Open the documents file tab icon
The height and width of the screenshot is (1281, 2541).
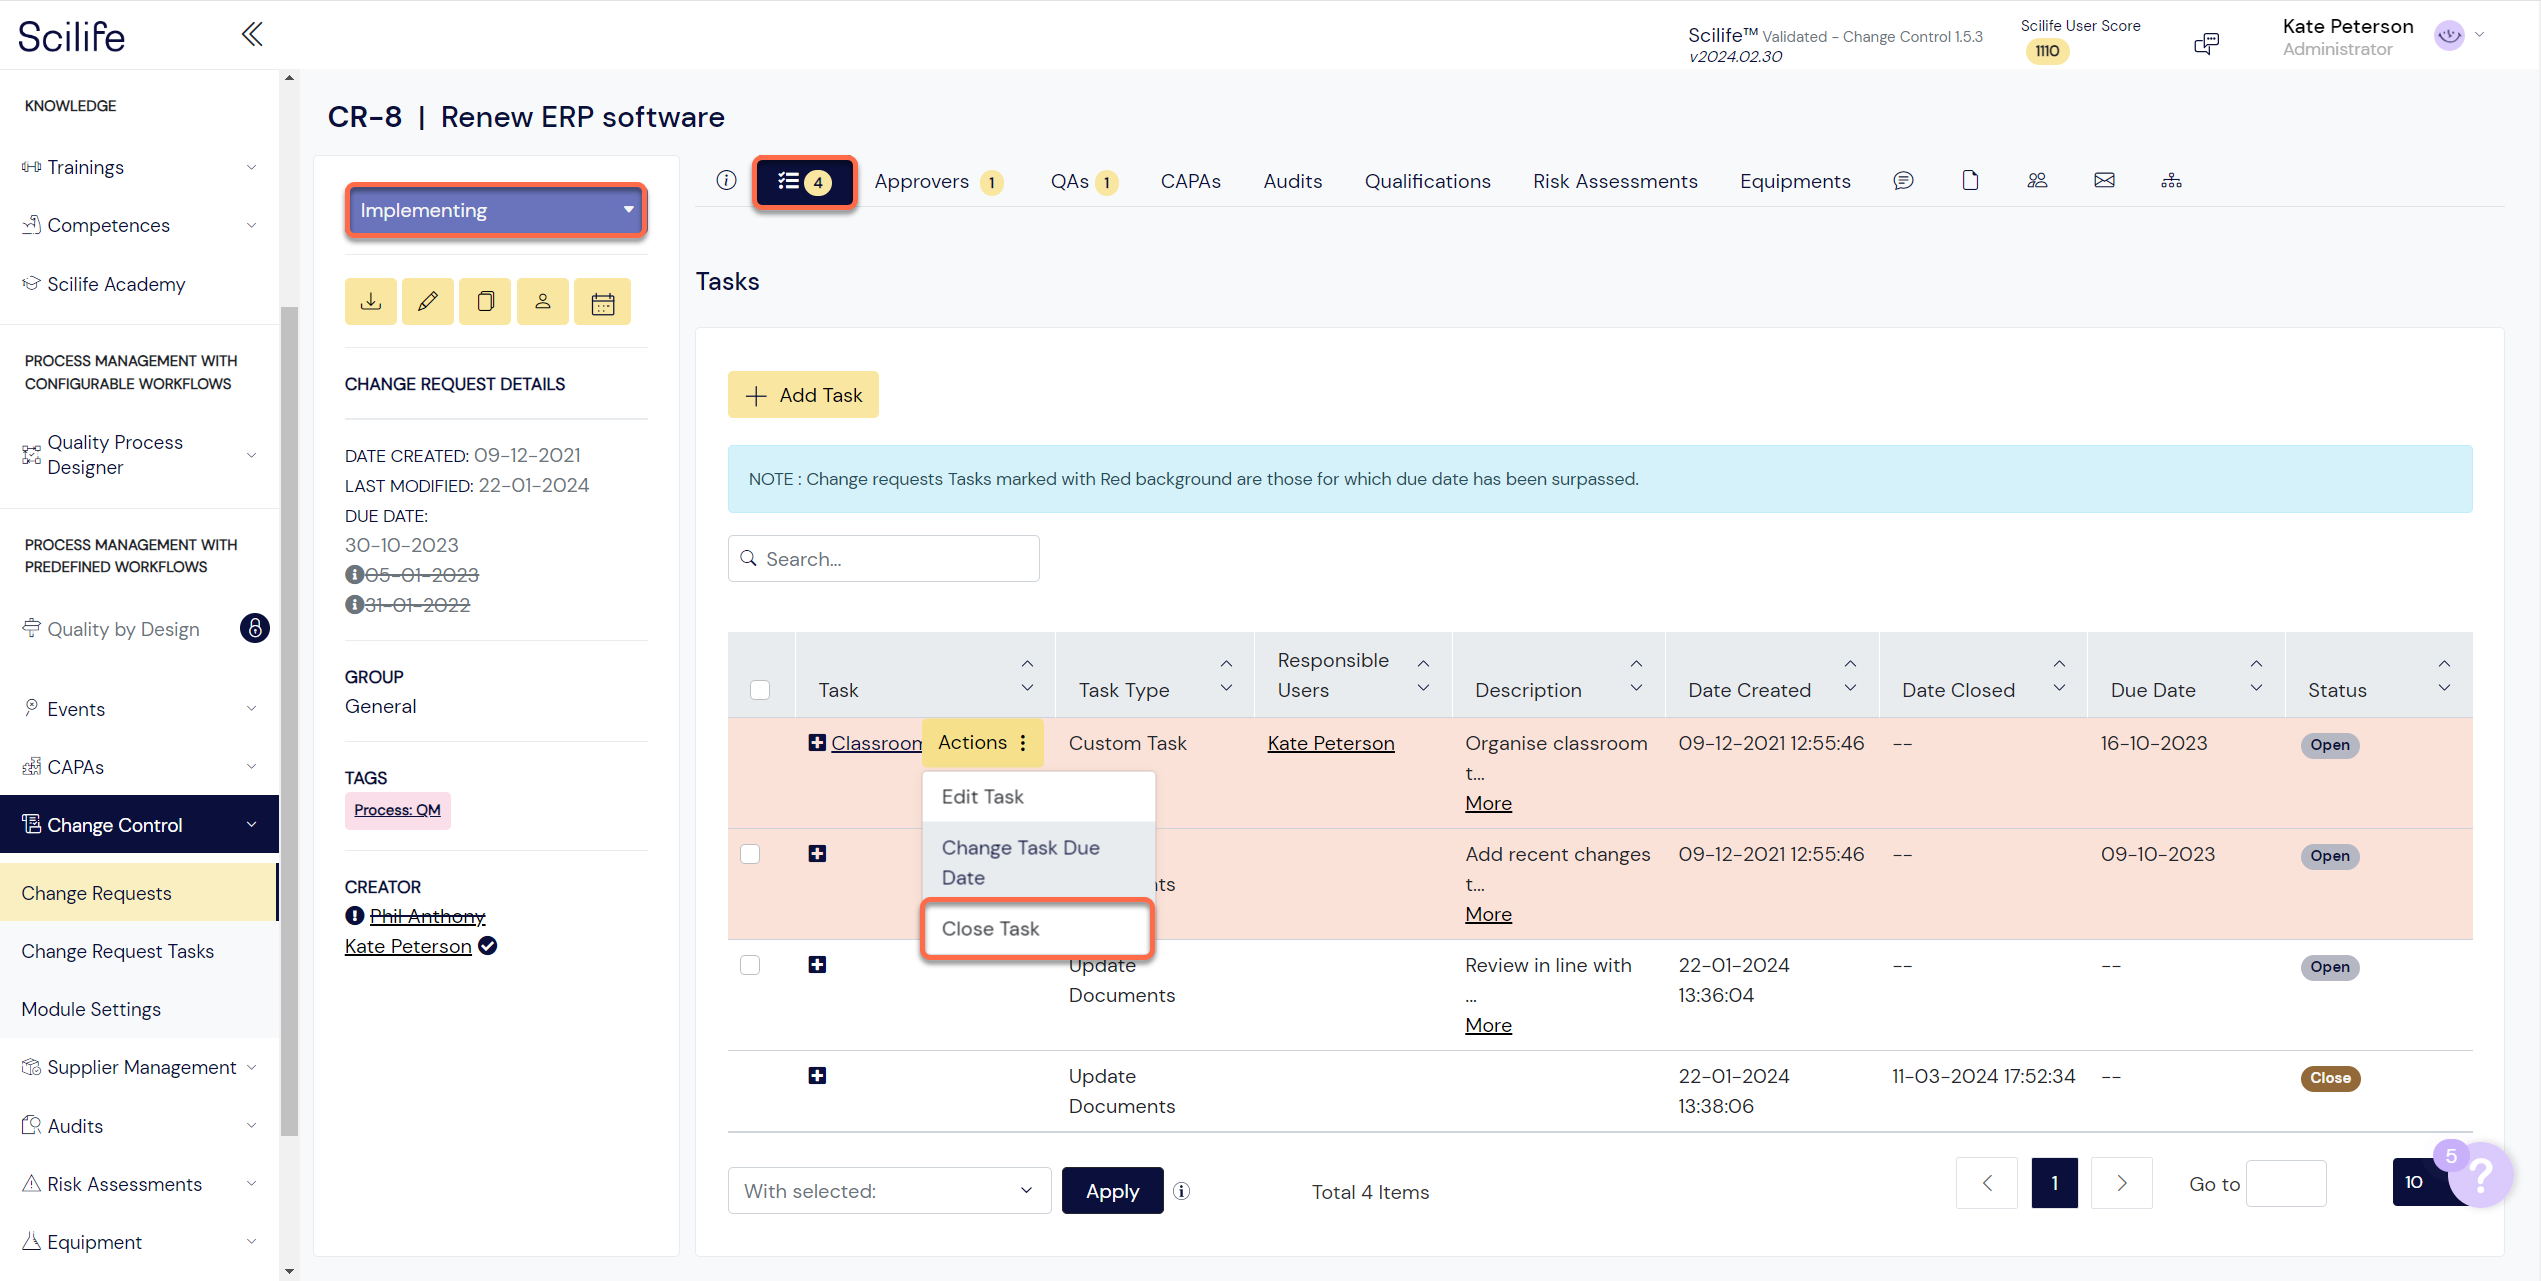(1970, 180)
